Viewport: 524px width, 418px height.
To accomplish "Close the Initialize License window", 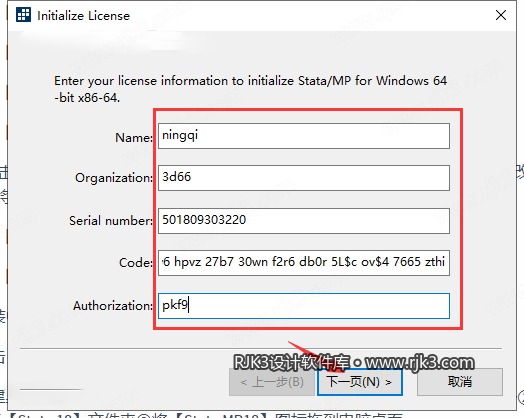I will (501, 15).
